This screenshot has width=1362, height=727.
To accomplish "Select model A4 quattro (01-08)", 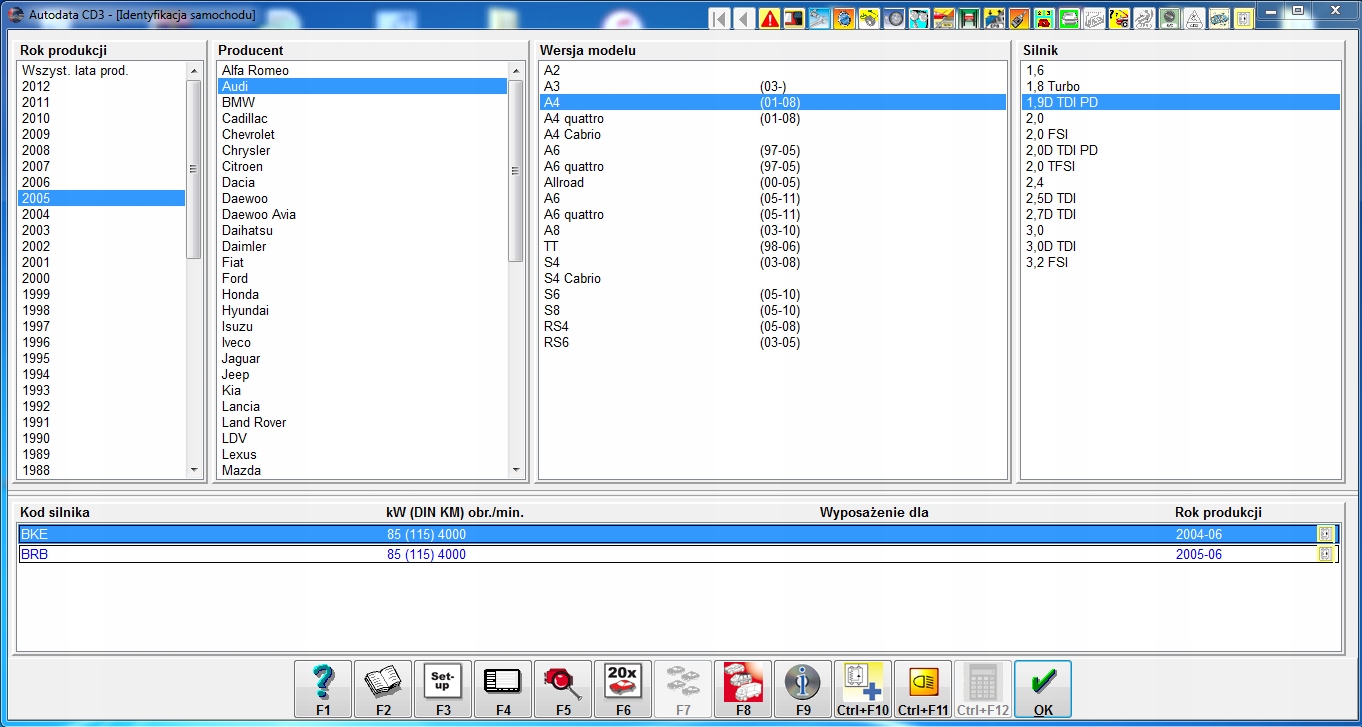I will 772,118.
